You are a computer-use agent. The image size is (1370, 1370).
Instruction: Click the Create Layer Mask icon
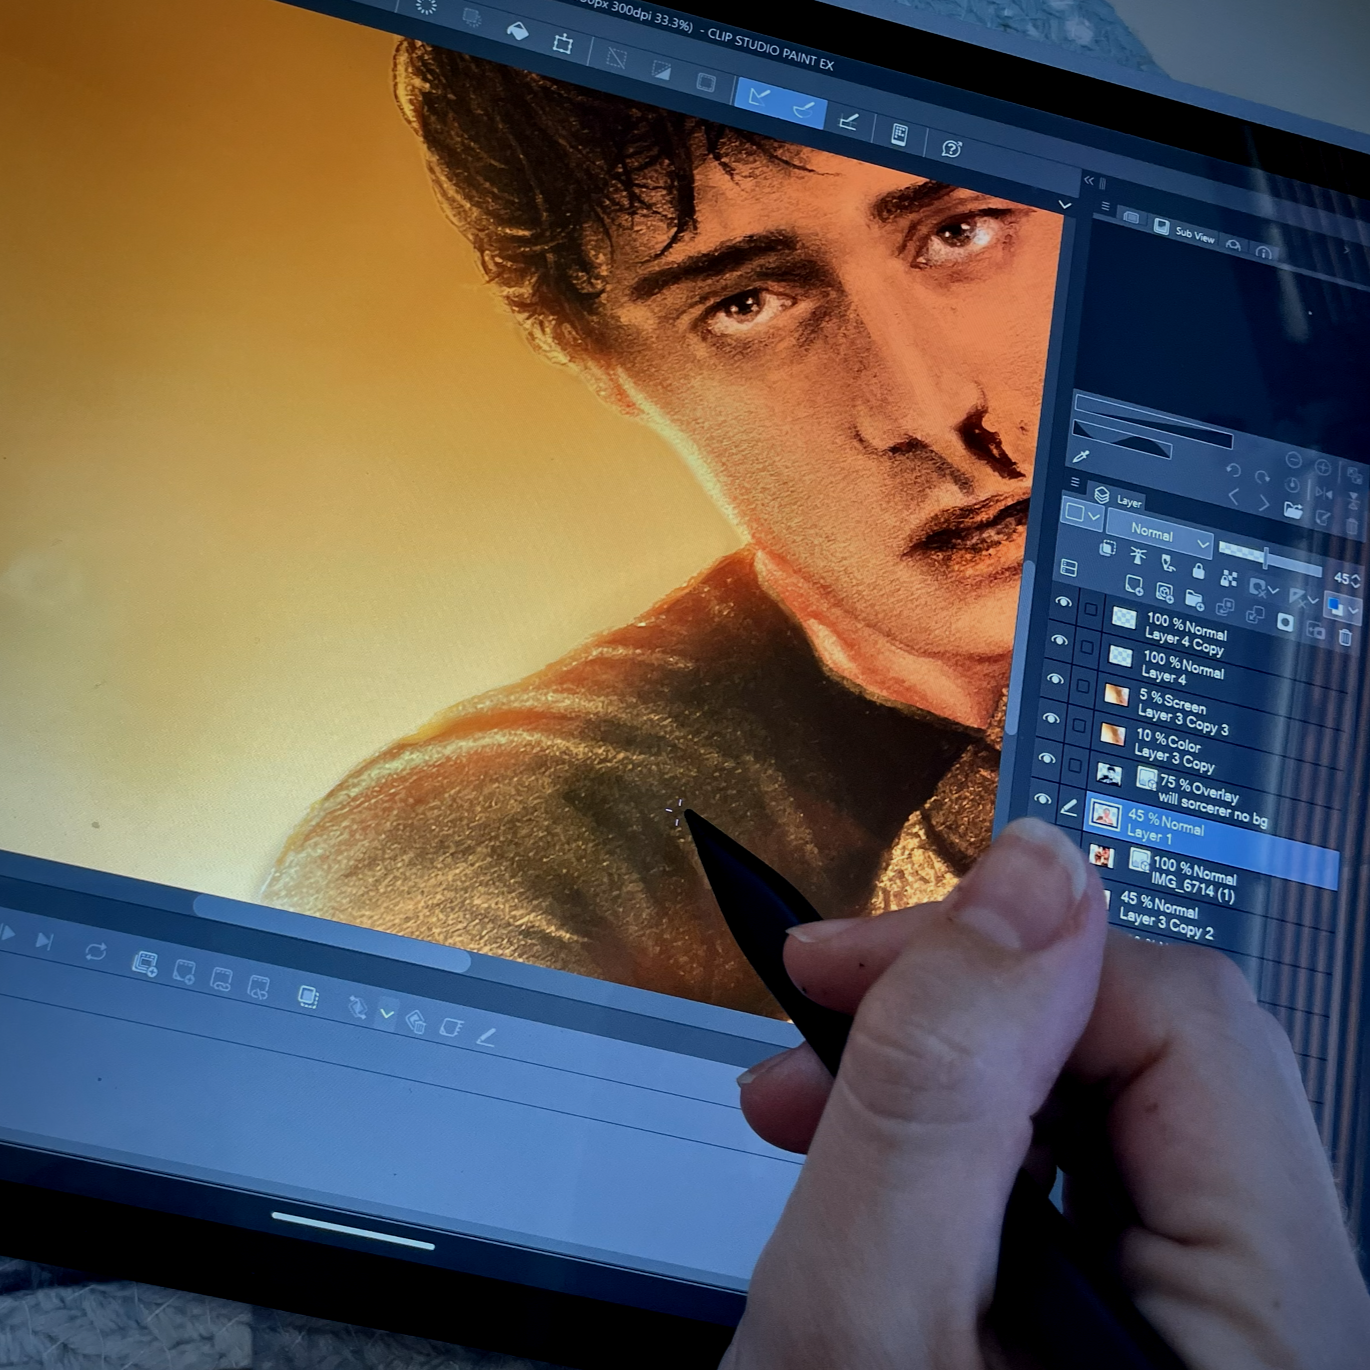(1286, 622)
